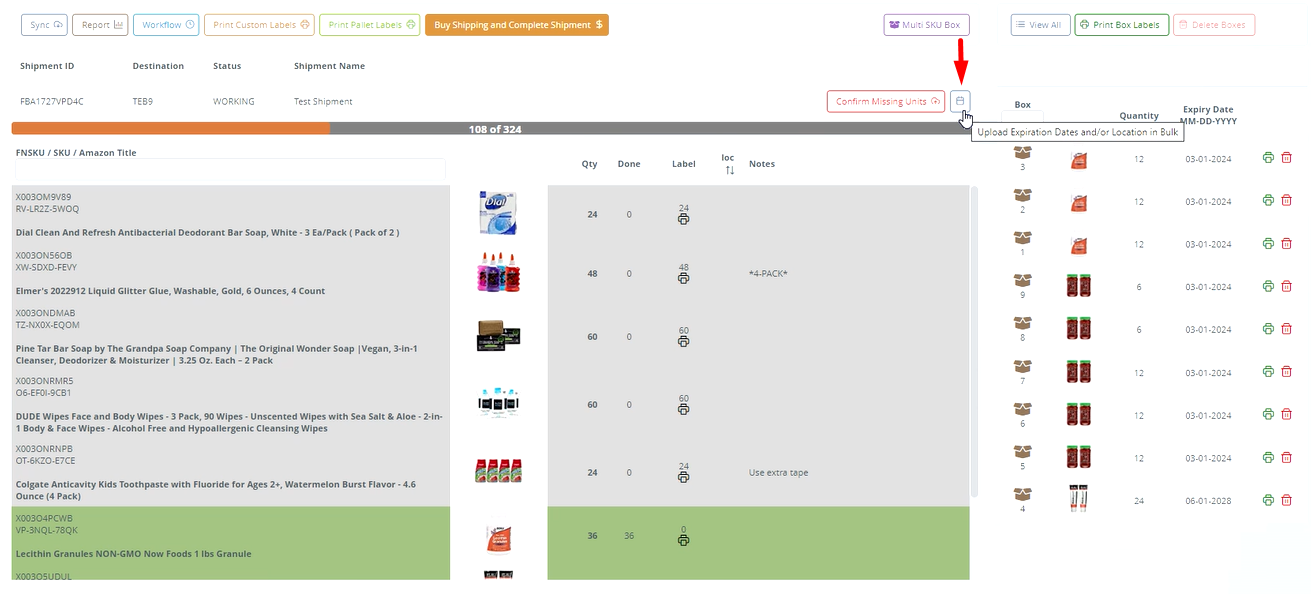Click the 108 of 324 progress bar
Viewport: 1311px width, 594px height.
pyautogui.click(x=494, y=129)
